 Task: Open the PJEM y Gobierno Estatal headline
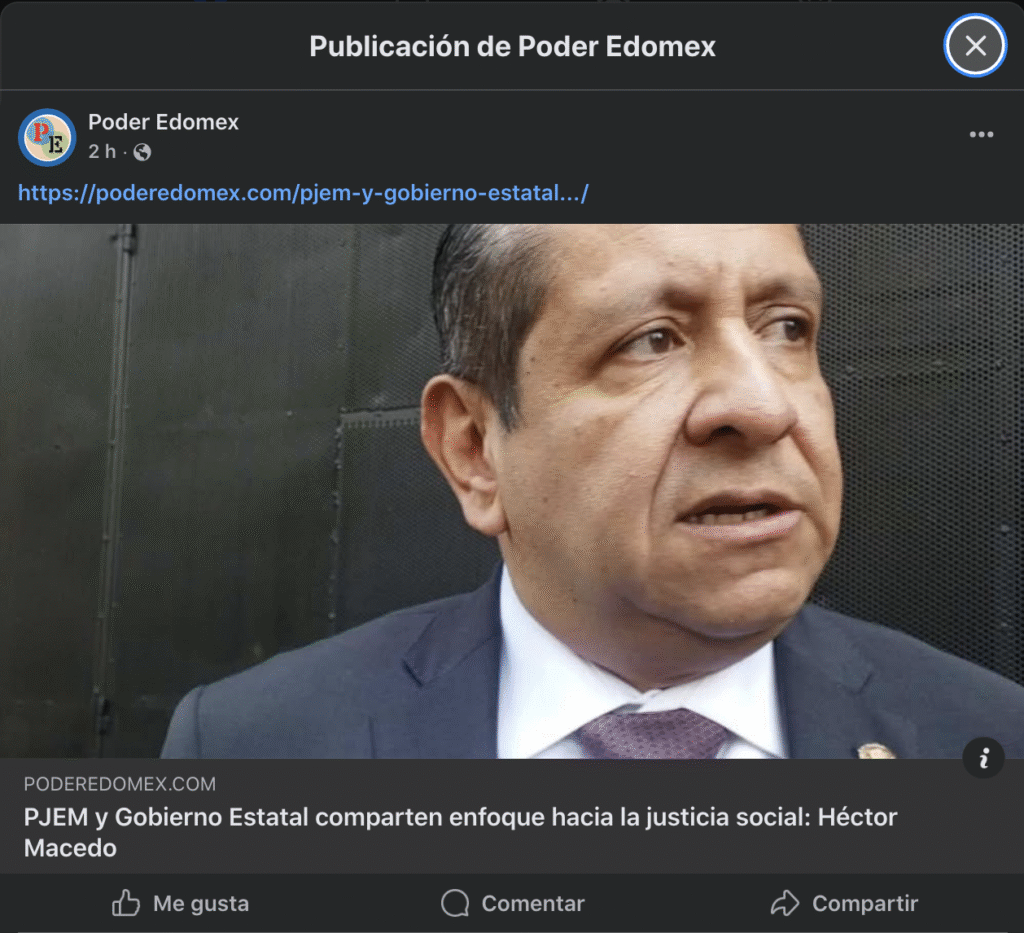(x=460, y=832)
